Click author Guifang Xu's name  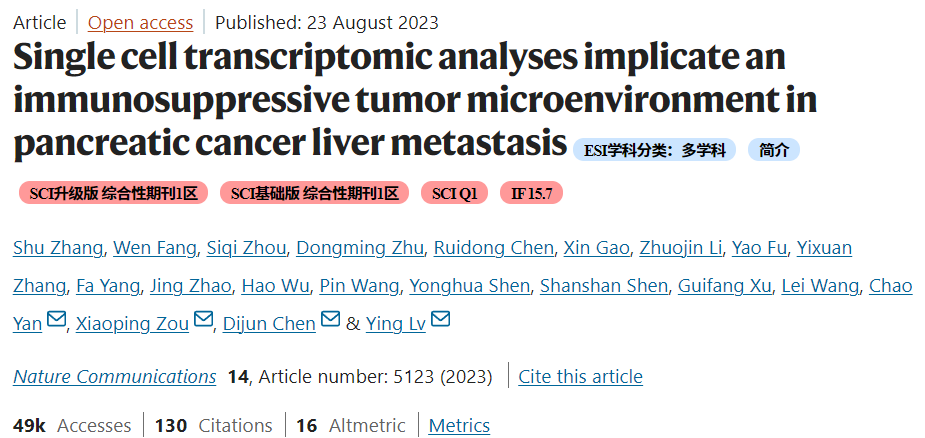(x=724, y=286)
